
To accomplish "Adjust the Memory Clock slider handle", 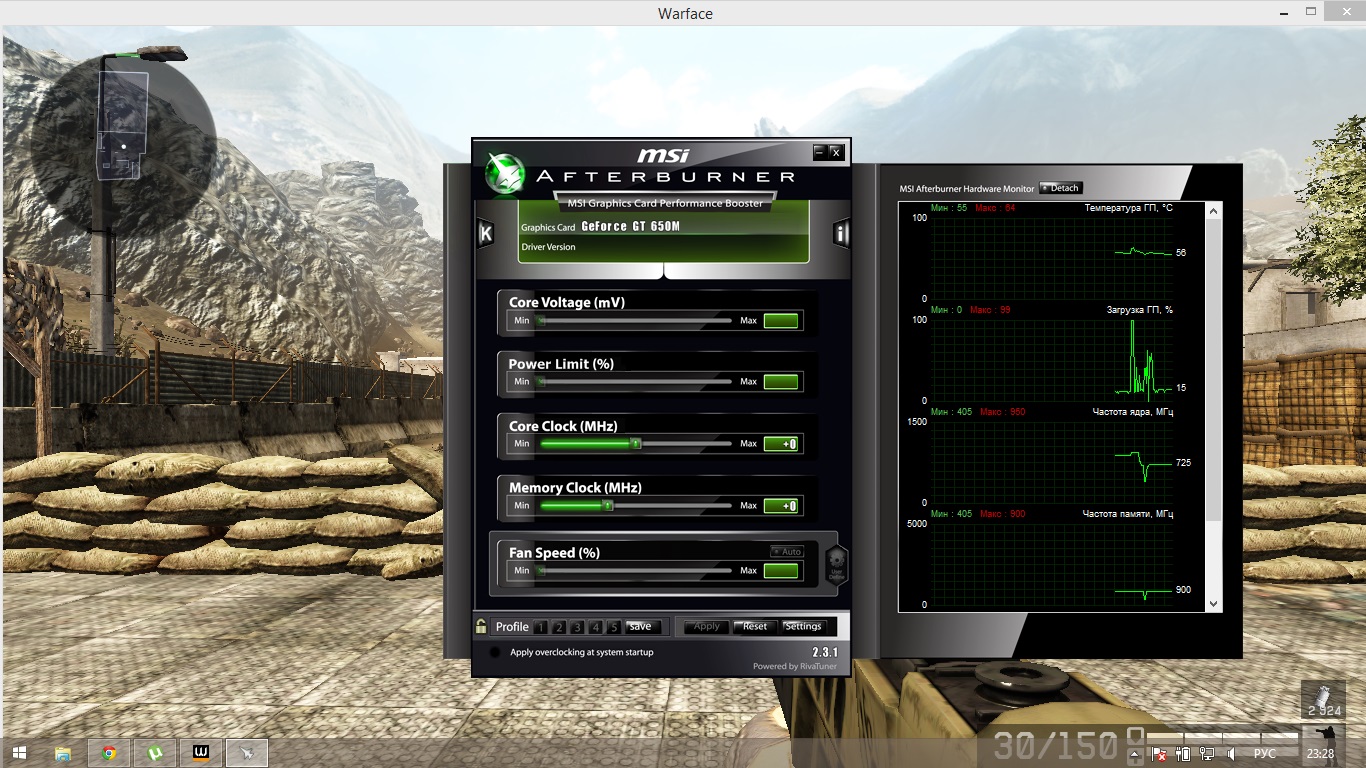I will point(607,506).
